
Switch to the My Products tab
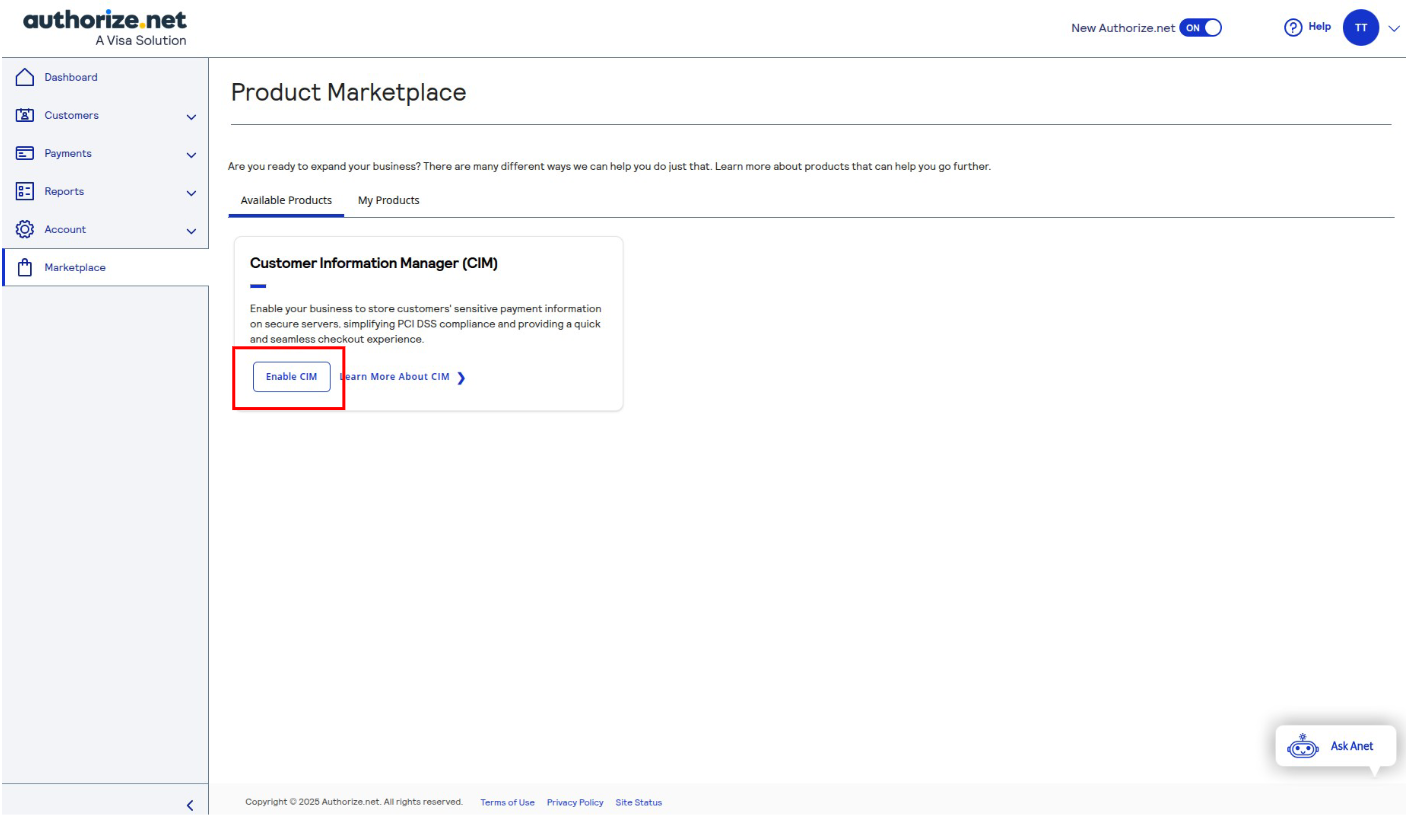click(x=389, y=200)
